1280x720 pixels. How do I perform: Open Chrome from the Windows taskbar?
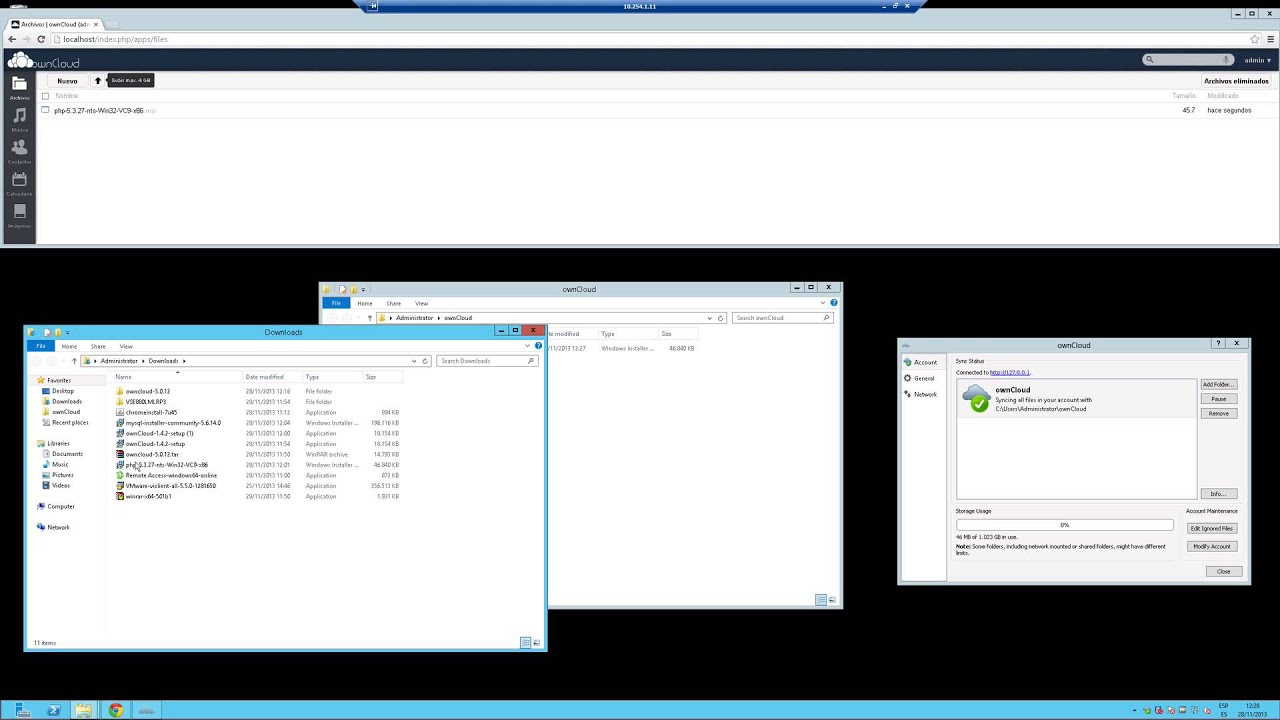tap(116, 711)
